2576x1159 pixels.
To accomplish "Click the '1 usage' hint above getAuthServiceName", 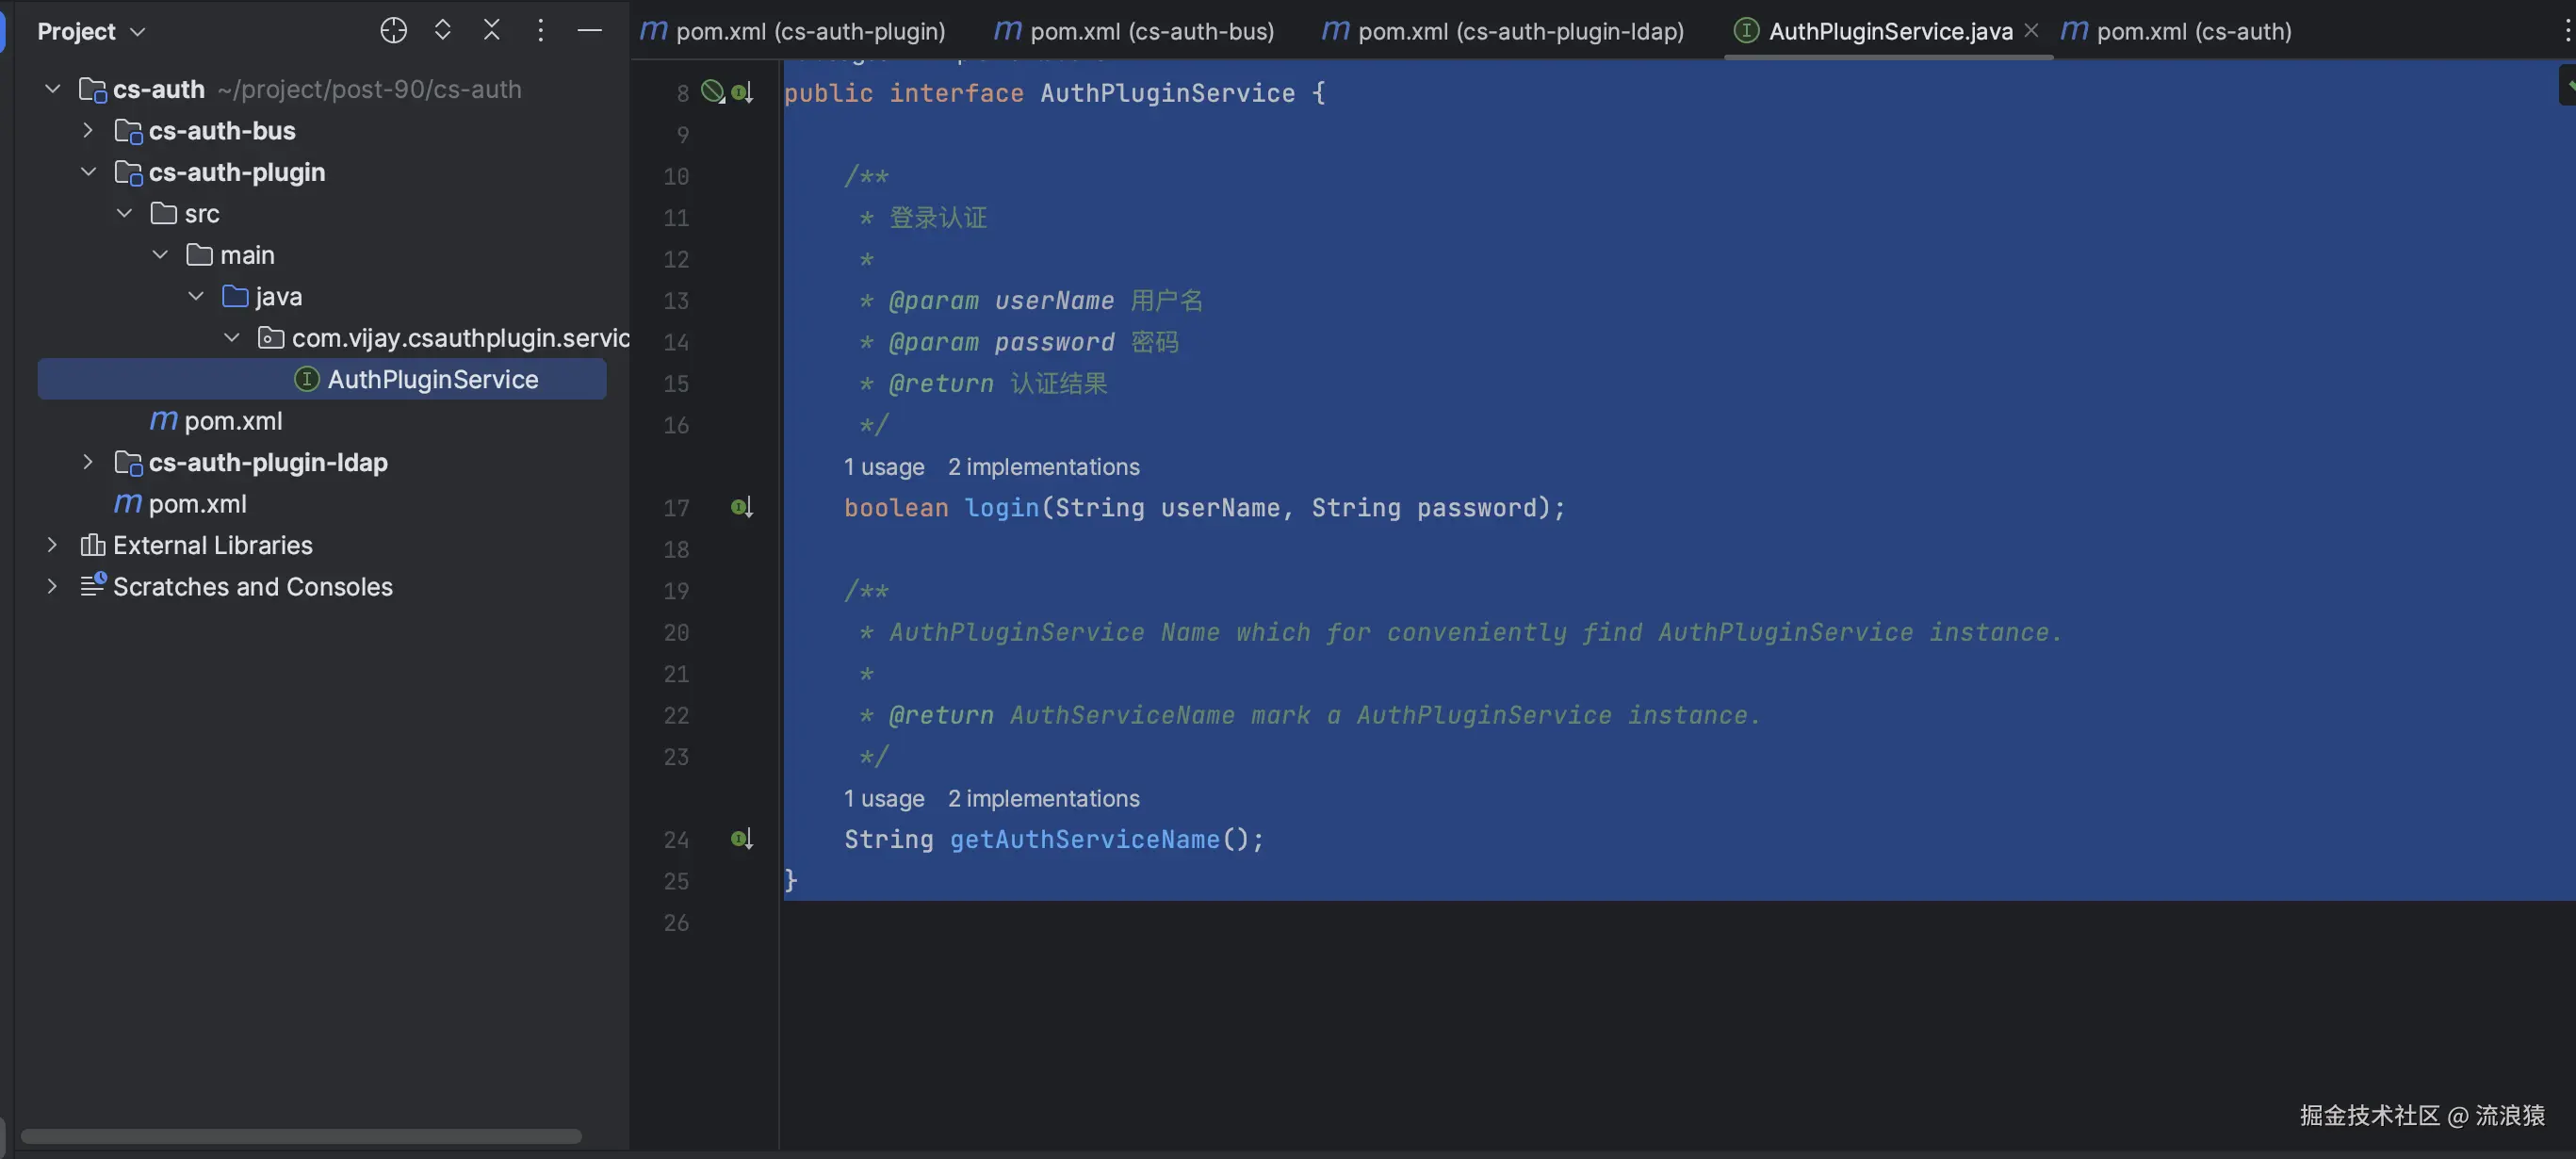I will pos(883,798).
